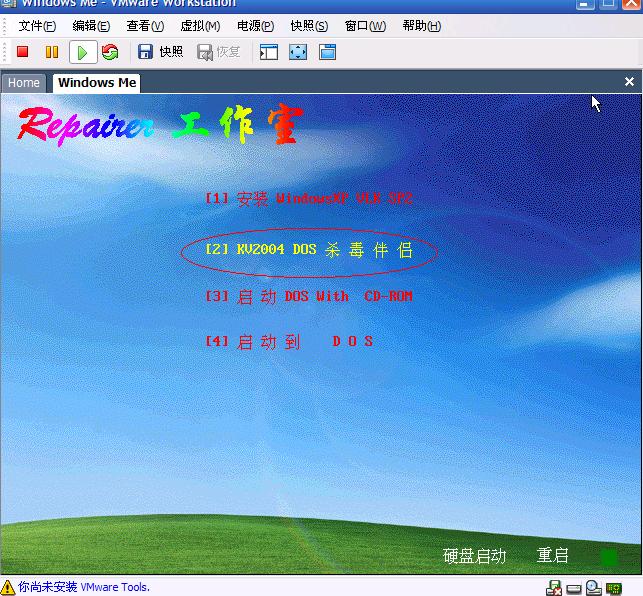Viewport: 643px width, 596px height.
Task: Select option 1 install WindowsXP VLK SP2
Action: (309, 199)
